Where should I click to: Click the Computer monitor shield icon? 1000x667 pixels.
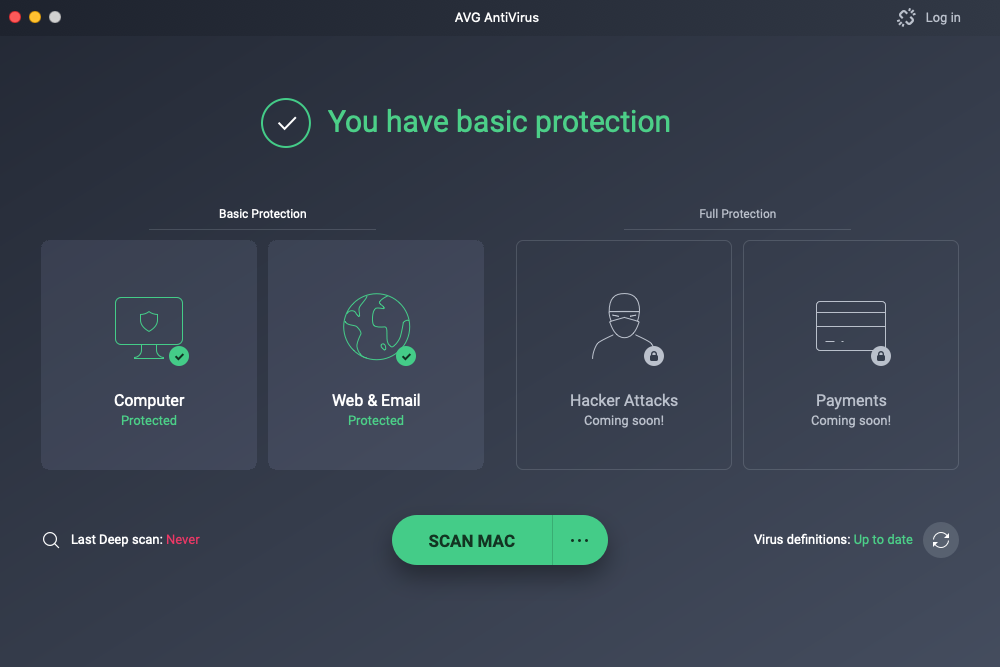[149, 328]
